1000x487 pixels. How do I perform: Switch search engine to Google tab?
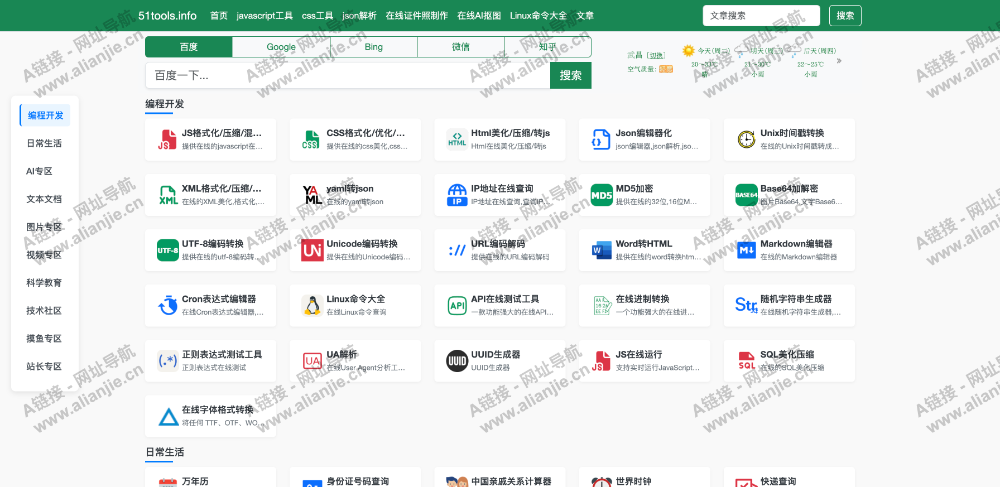[x=281, y=47]
